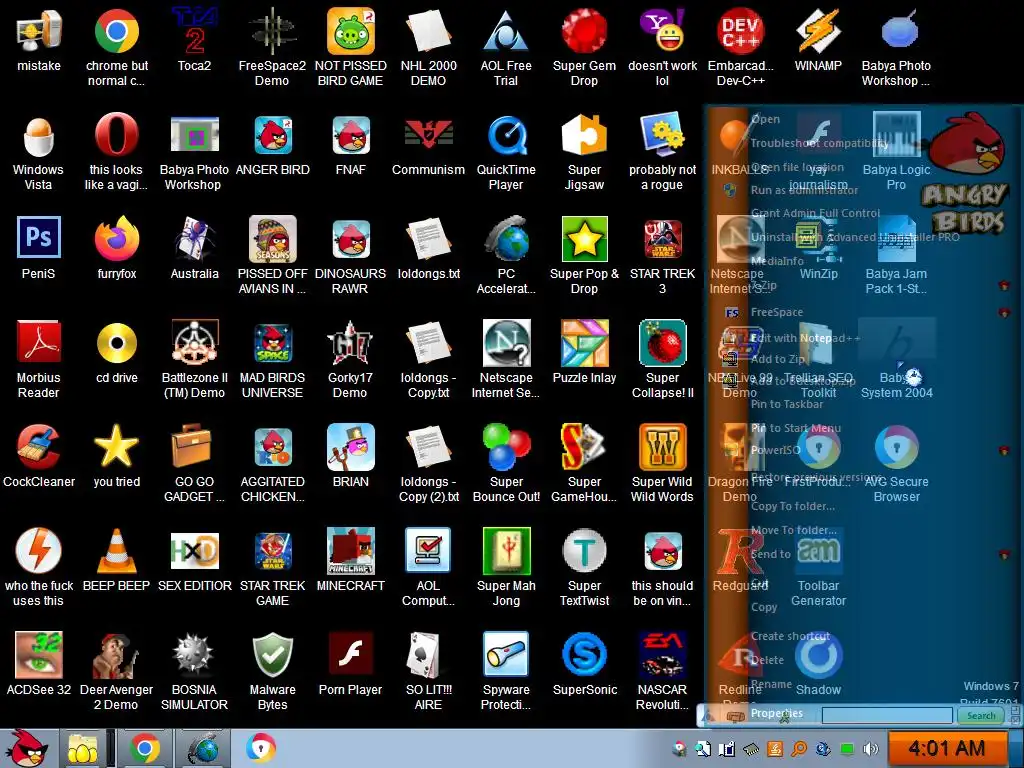Open Chrome from the taskbar
Viewport: 1024px width, 768px height.
(x=145, y=748)
